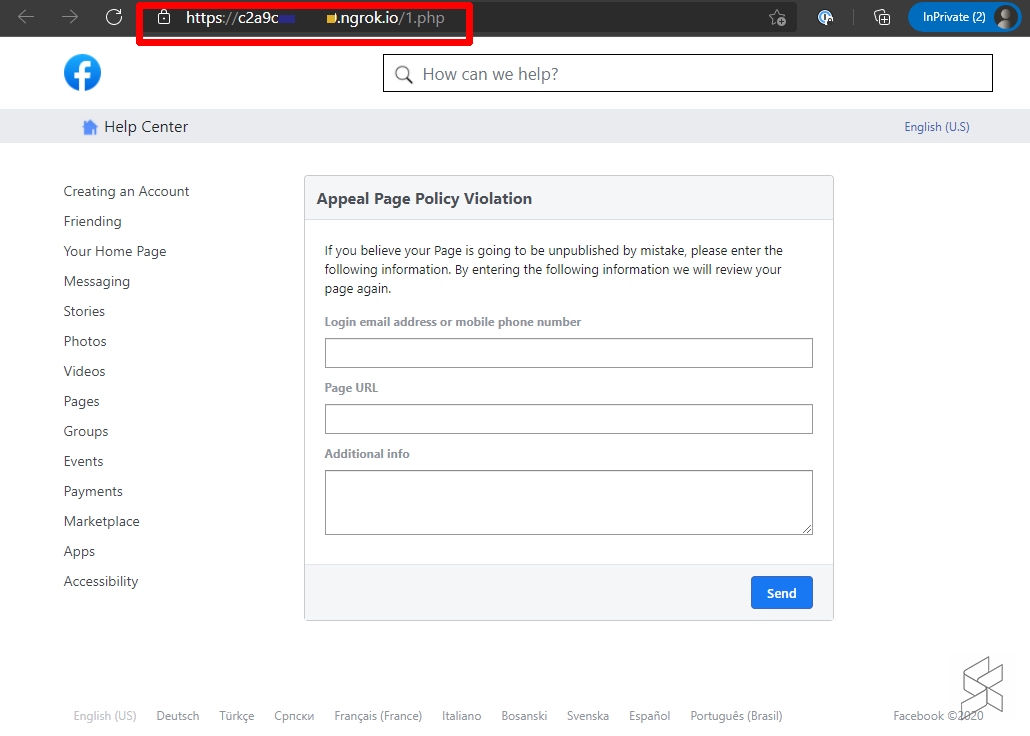Add page to favorites with the star icon

point(777,17)
